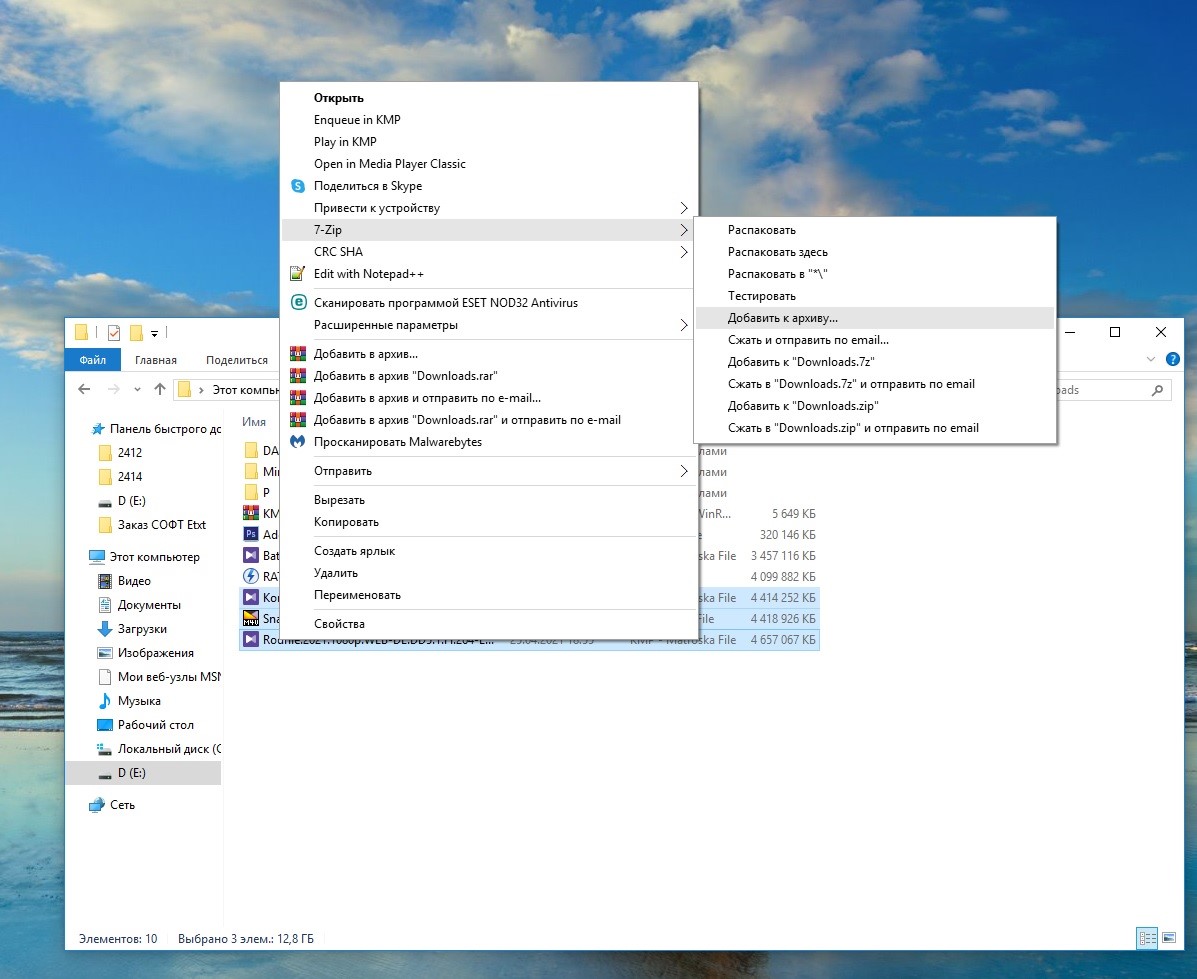Open the Файл ribbon tab
Image resolution: width=1197 pixels, height=979 pixels.
coord(93,360)
